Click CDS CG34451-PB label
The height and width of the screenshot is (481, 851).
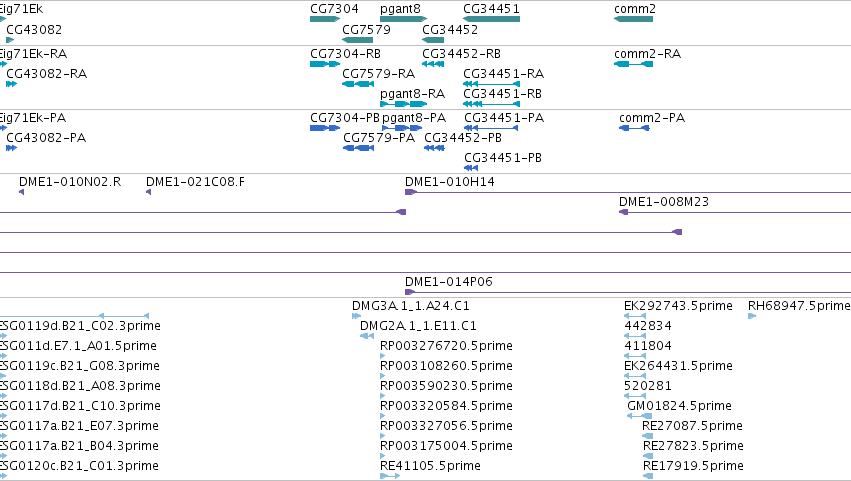[x=503, y=157]
